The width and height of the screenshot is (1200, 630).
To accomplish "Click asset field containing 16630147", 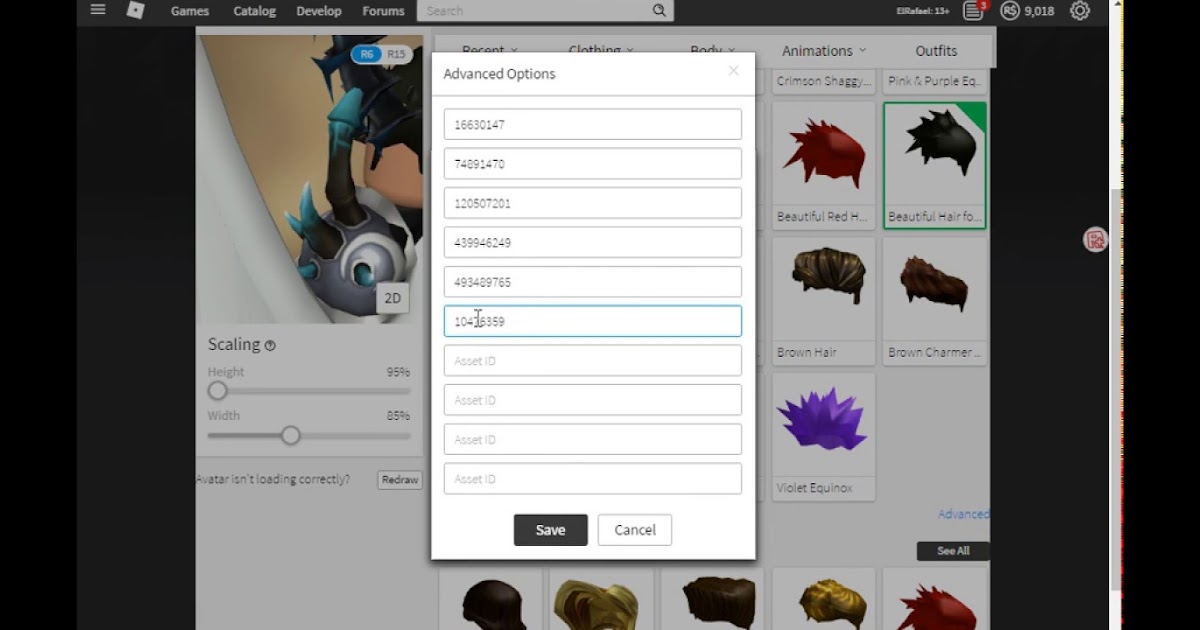I will coord(593,125).
